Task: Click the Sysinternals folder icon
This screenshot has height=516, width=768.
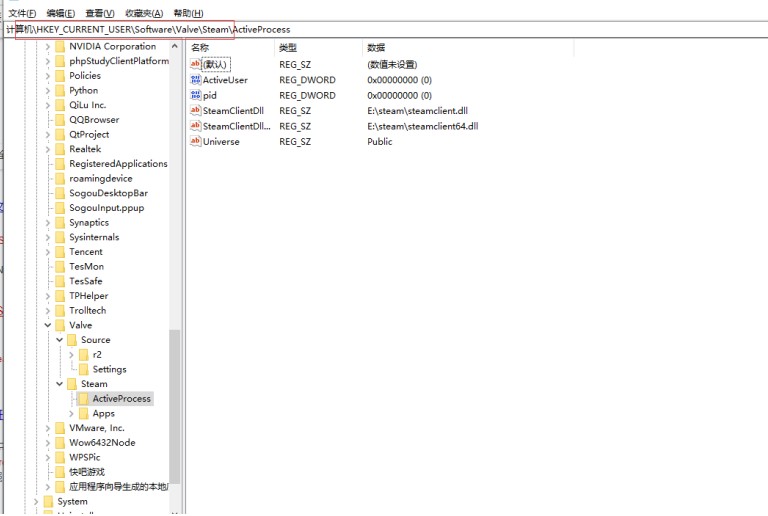Action: [x=60, y=237]
